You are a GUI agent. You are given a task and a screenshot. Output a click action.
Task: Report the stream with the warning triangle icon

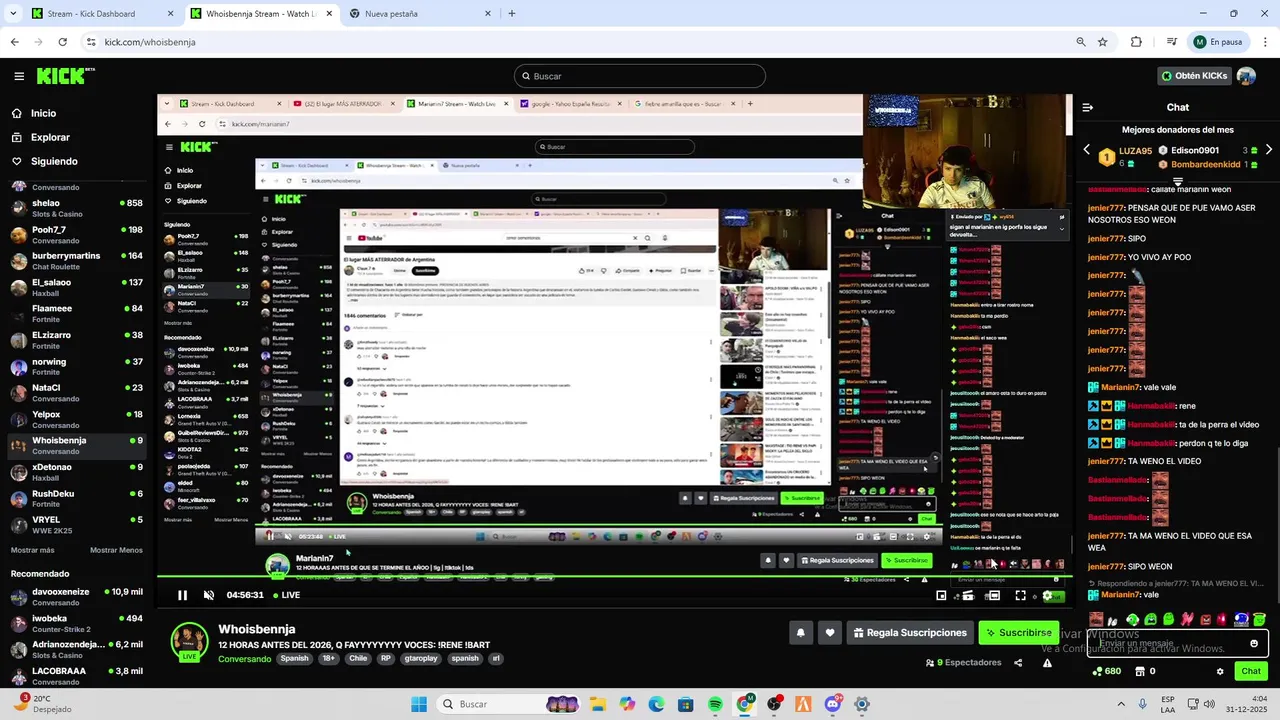pos(1047,662)
